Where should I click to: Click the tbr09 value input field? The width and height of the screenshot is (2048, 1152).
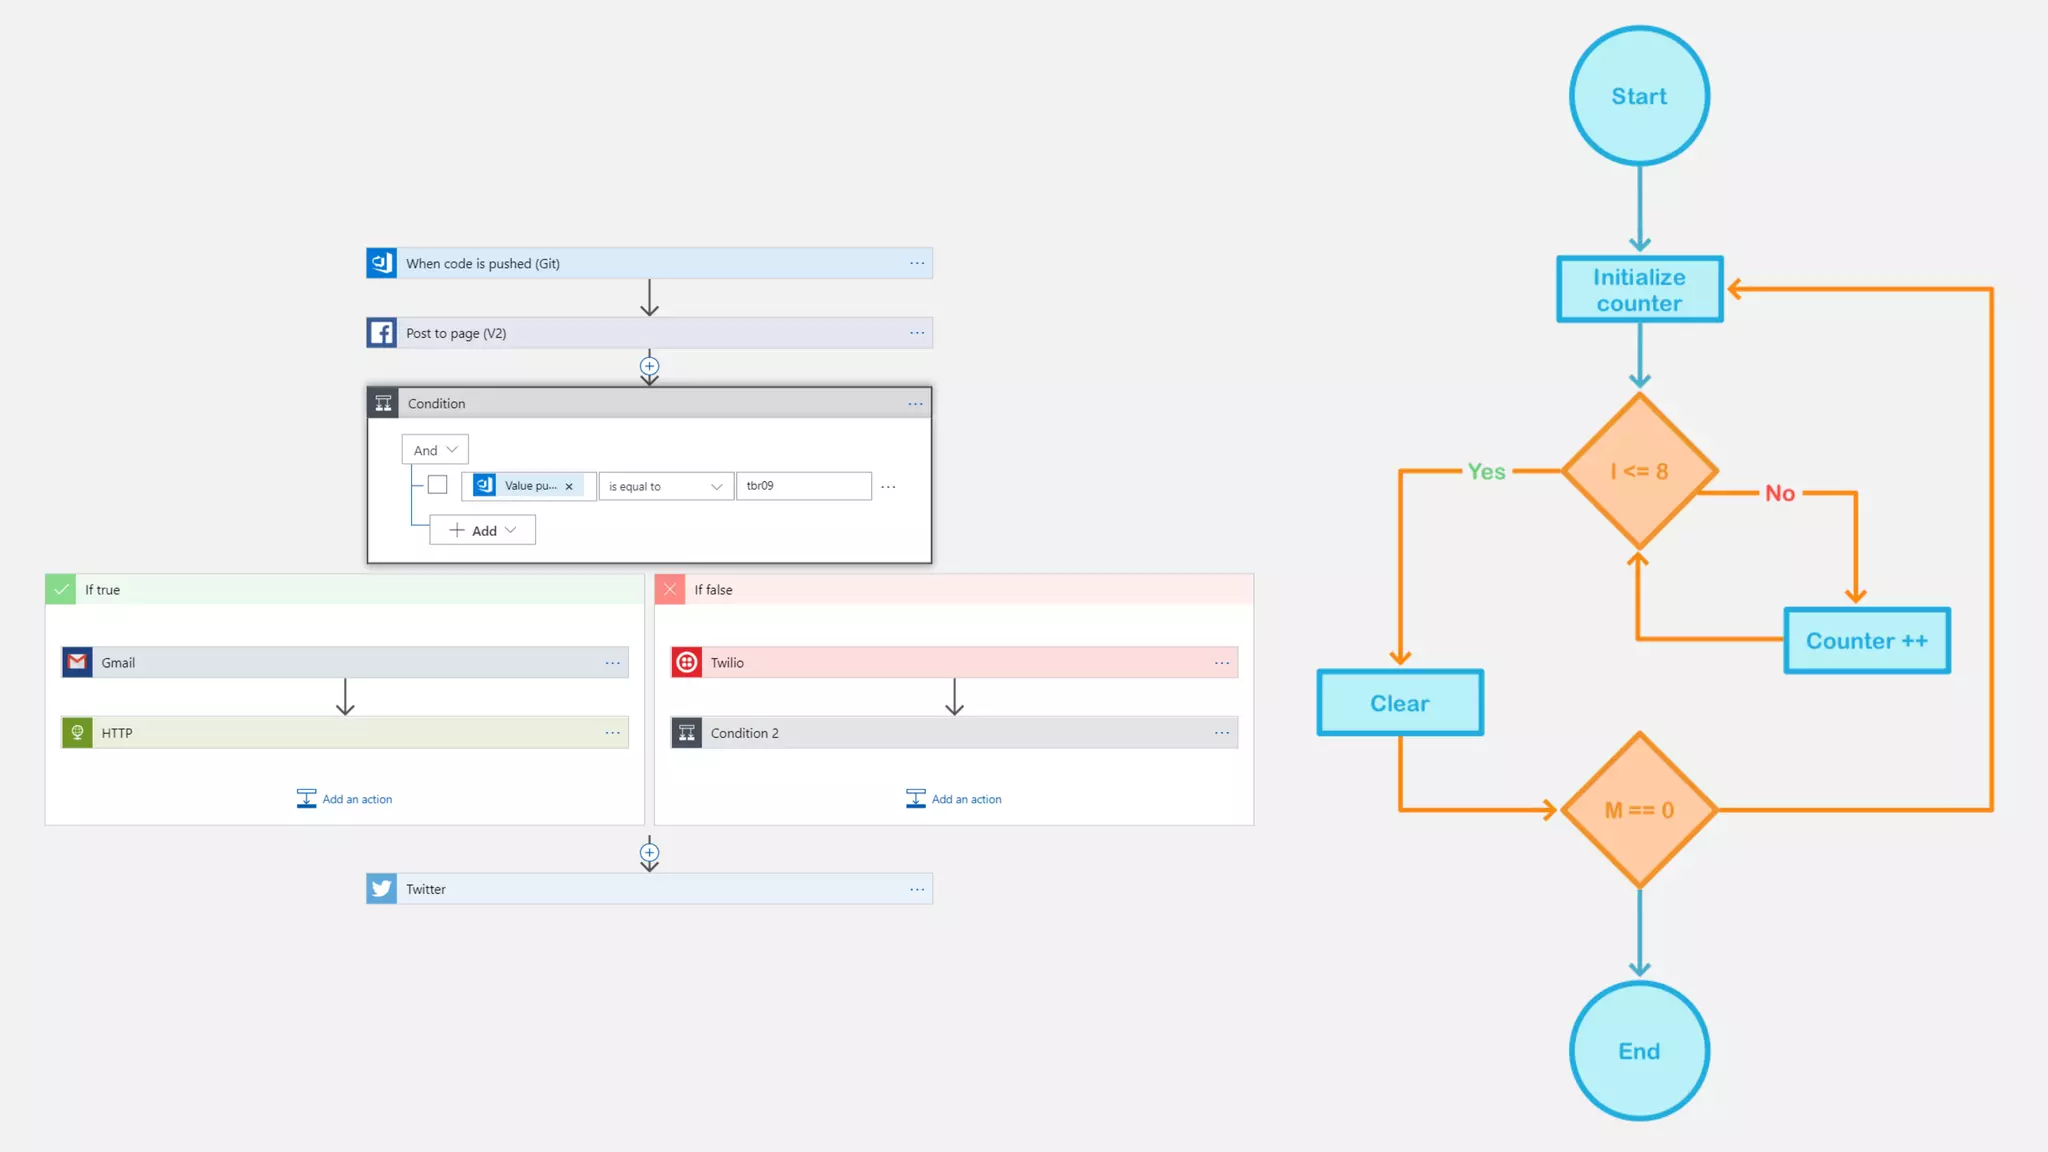803,486
